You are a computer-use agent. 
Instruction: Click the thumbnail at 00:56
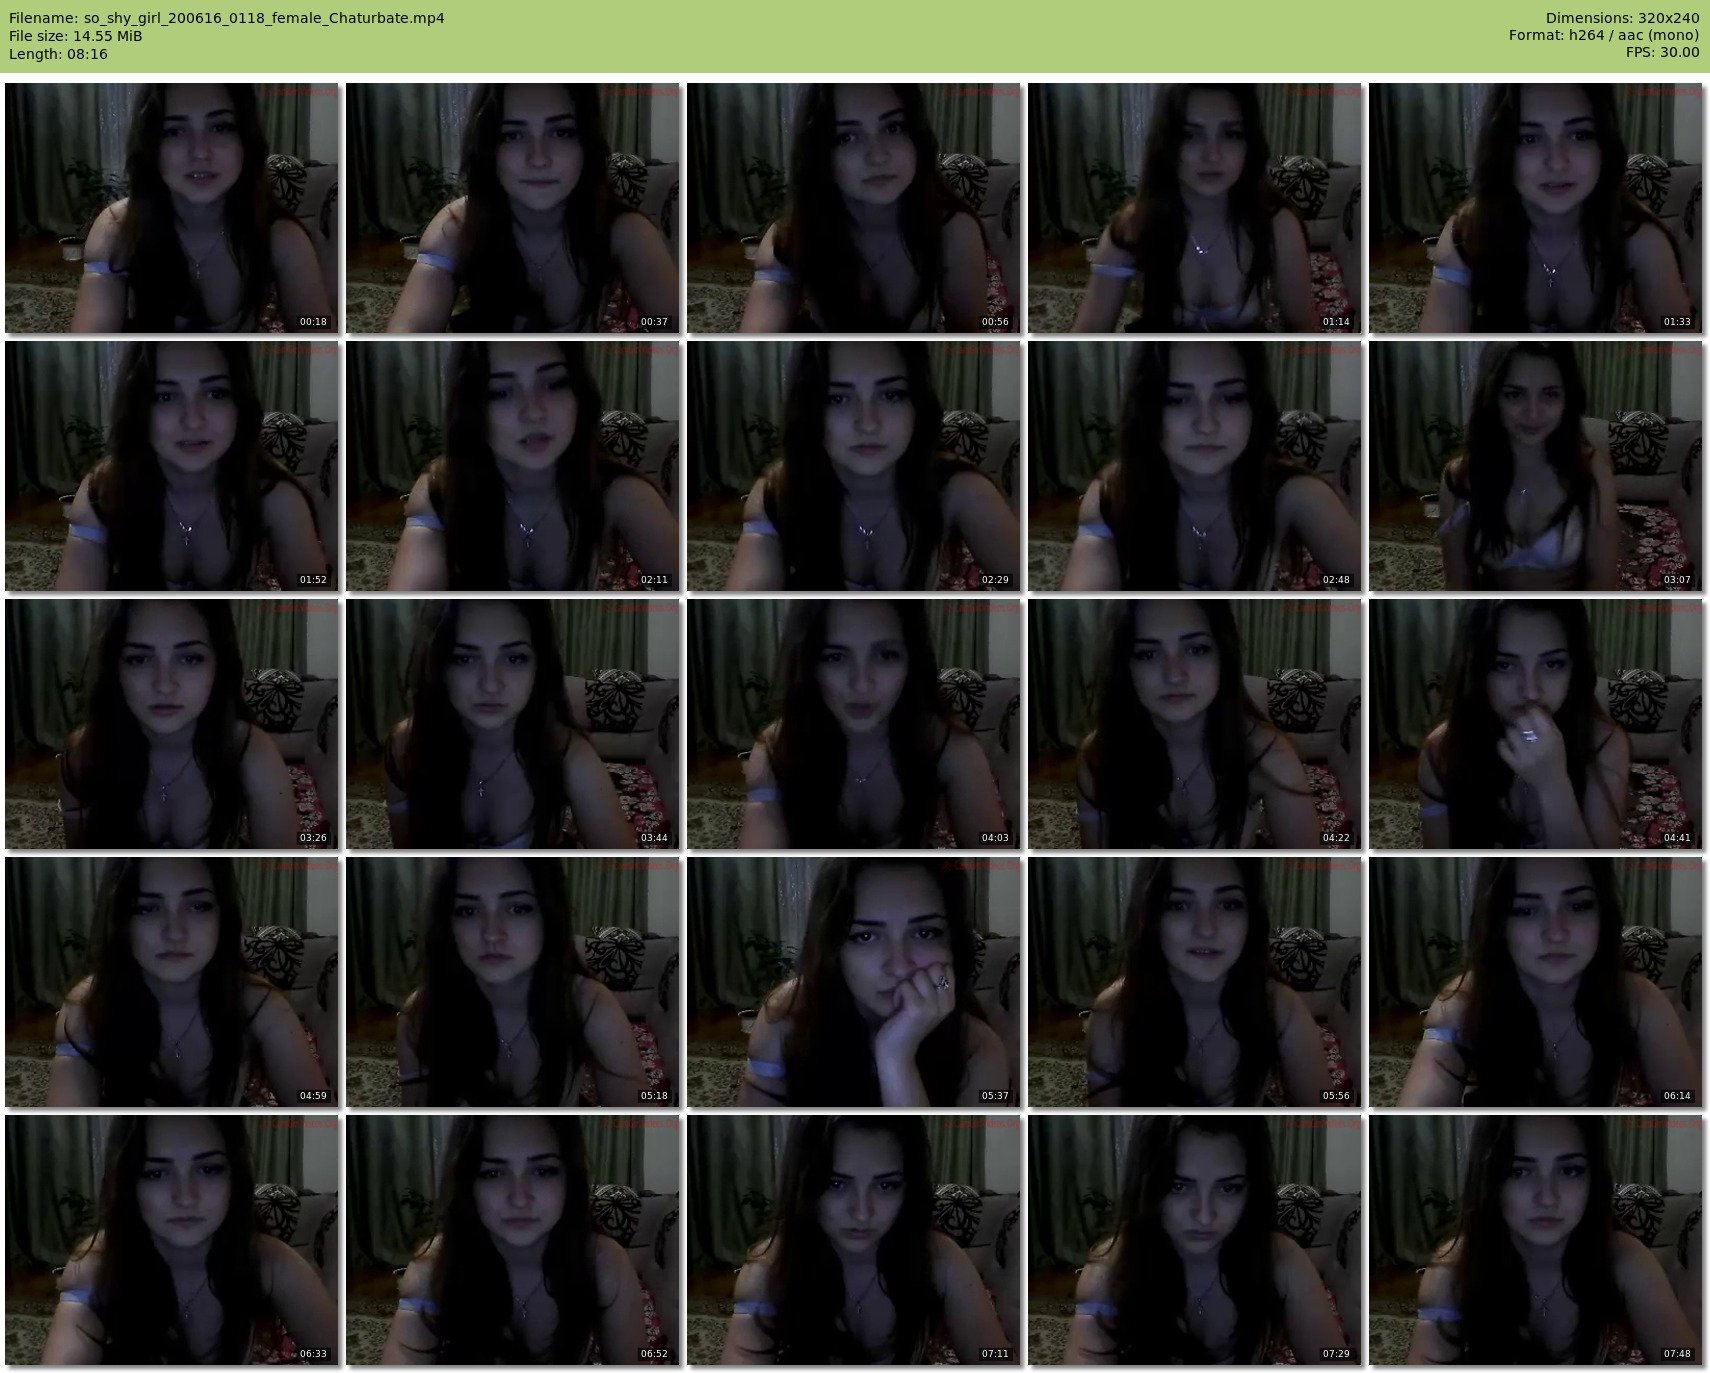(x=854, y=208)
